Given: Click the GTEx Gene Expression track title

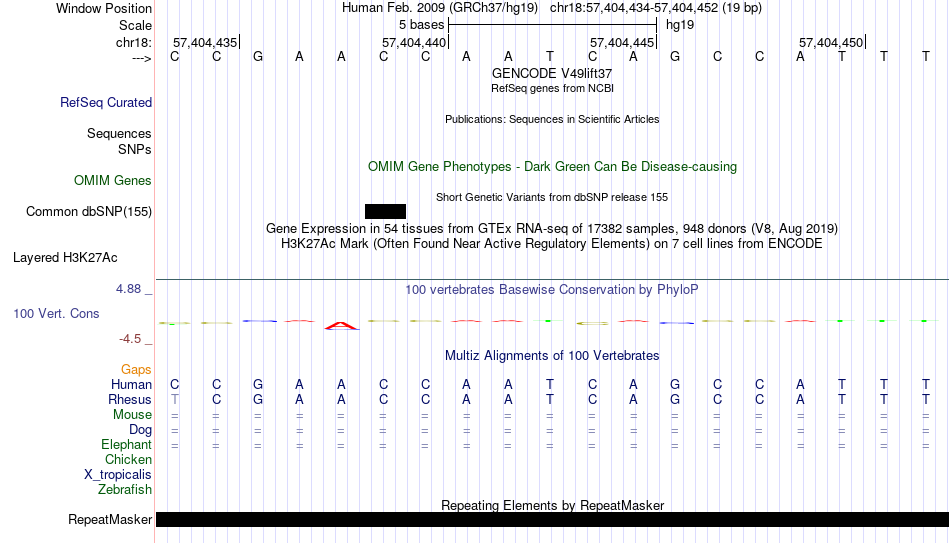Looking at the screenshot, I should 552,228.
